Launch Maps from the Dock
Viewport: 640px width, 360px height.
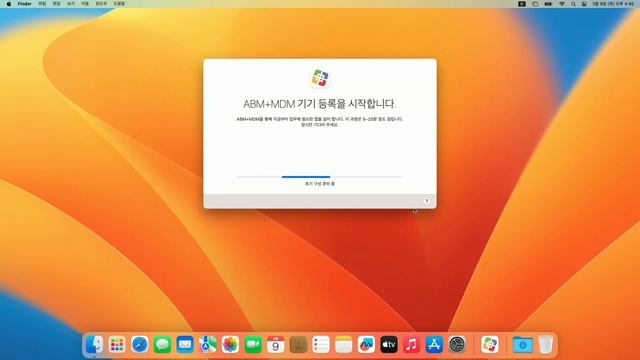pos(208,345)
